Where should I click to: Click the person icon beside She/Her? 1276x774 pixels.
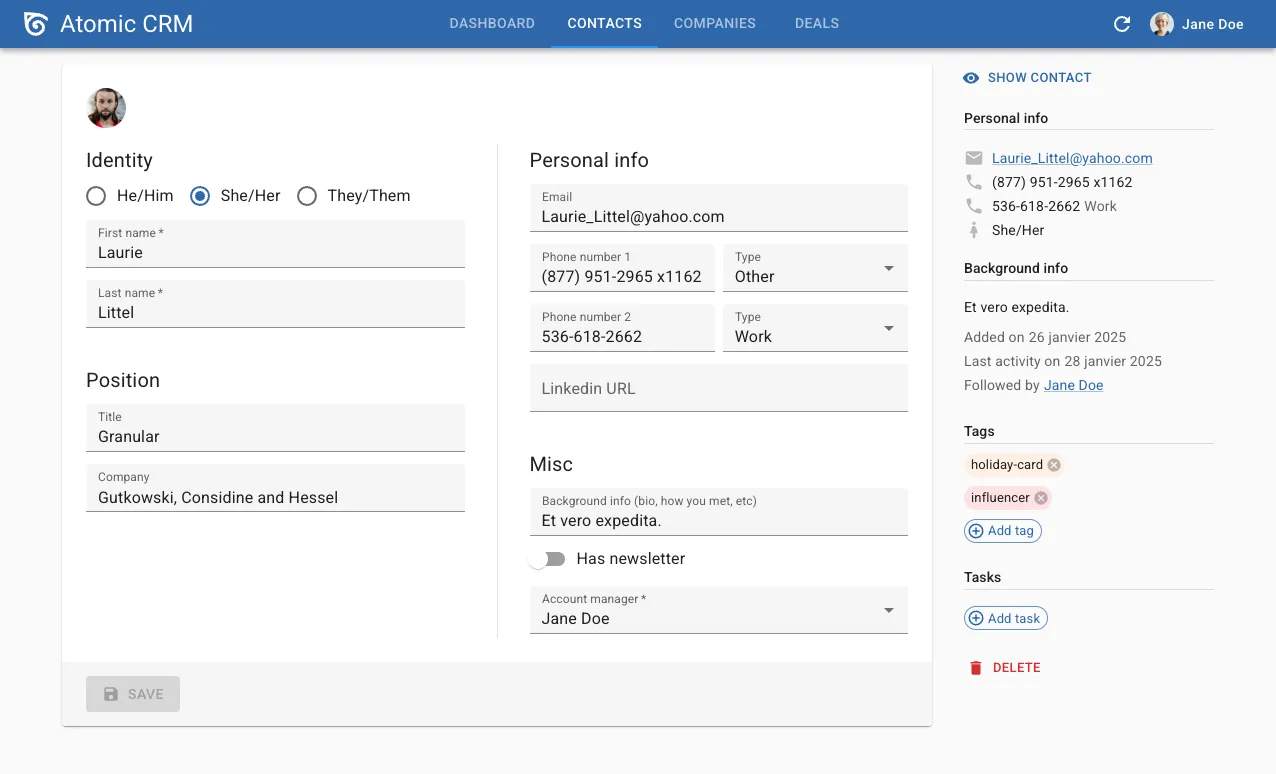972,230
